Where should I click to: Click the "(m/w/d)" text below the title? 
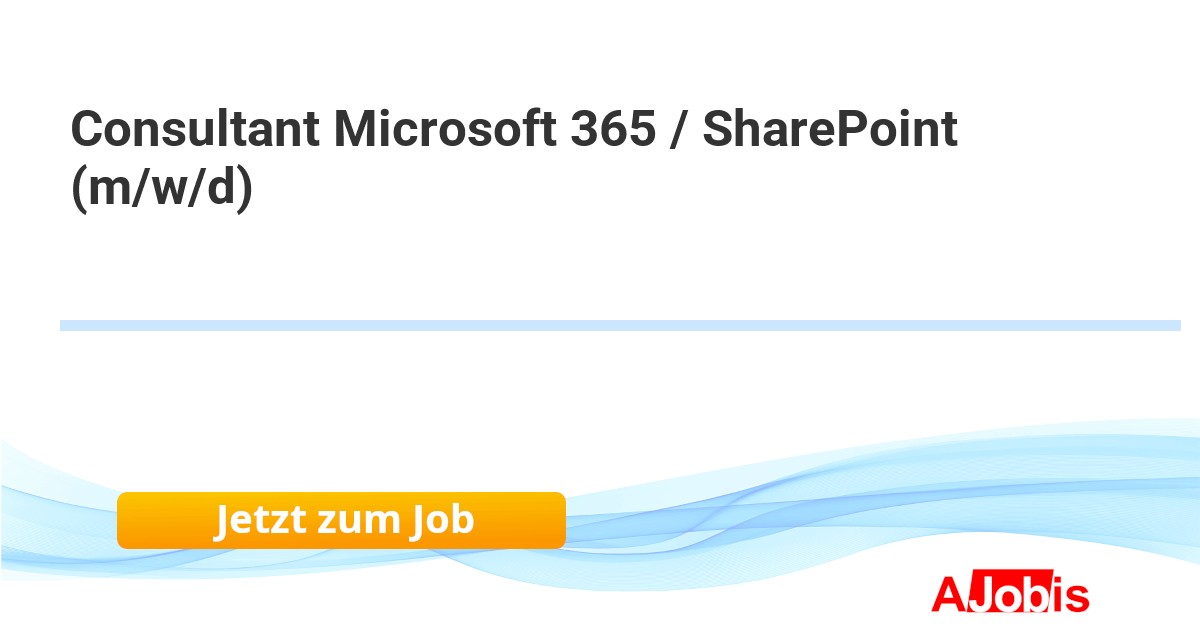click(162, 189)
